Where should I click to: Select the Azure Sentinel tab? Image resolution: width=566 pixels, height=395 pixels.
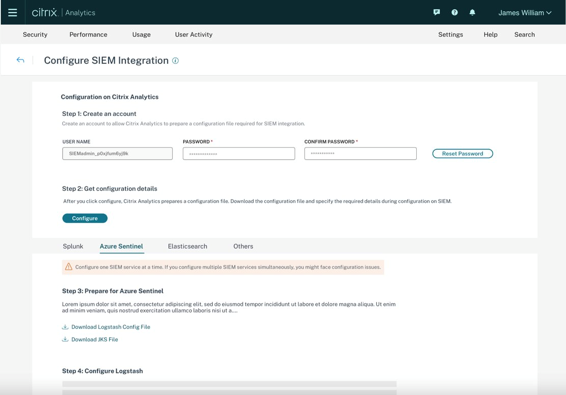(121, 246)
